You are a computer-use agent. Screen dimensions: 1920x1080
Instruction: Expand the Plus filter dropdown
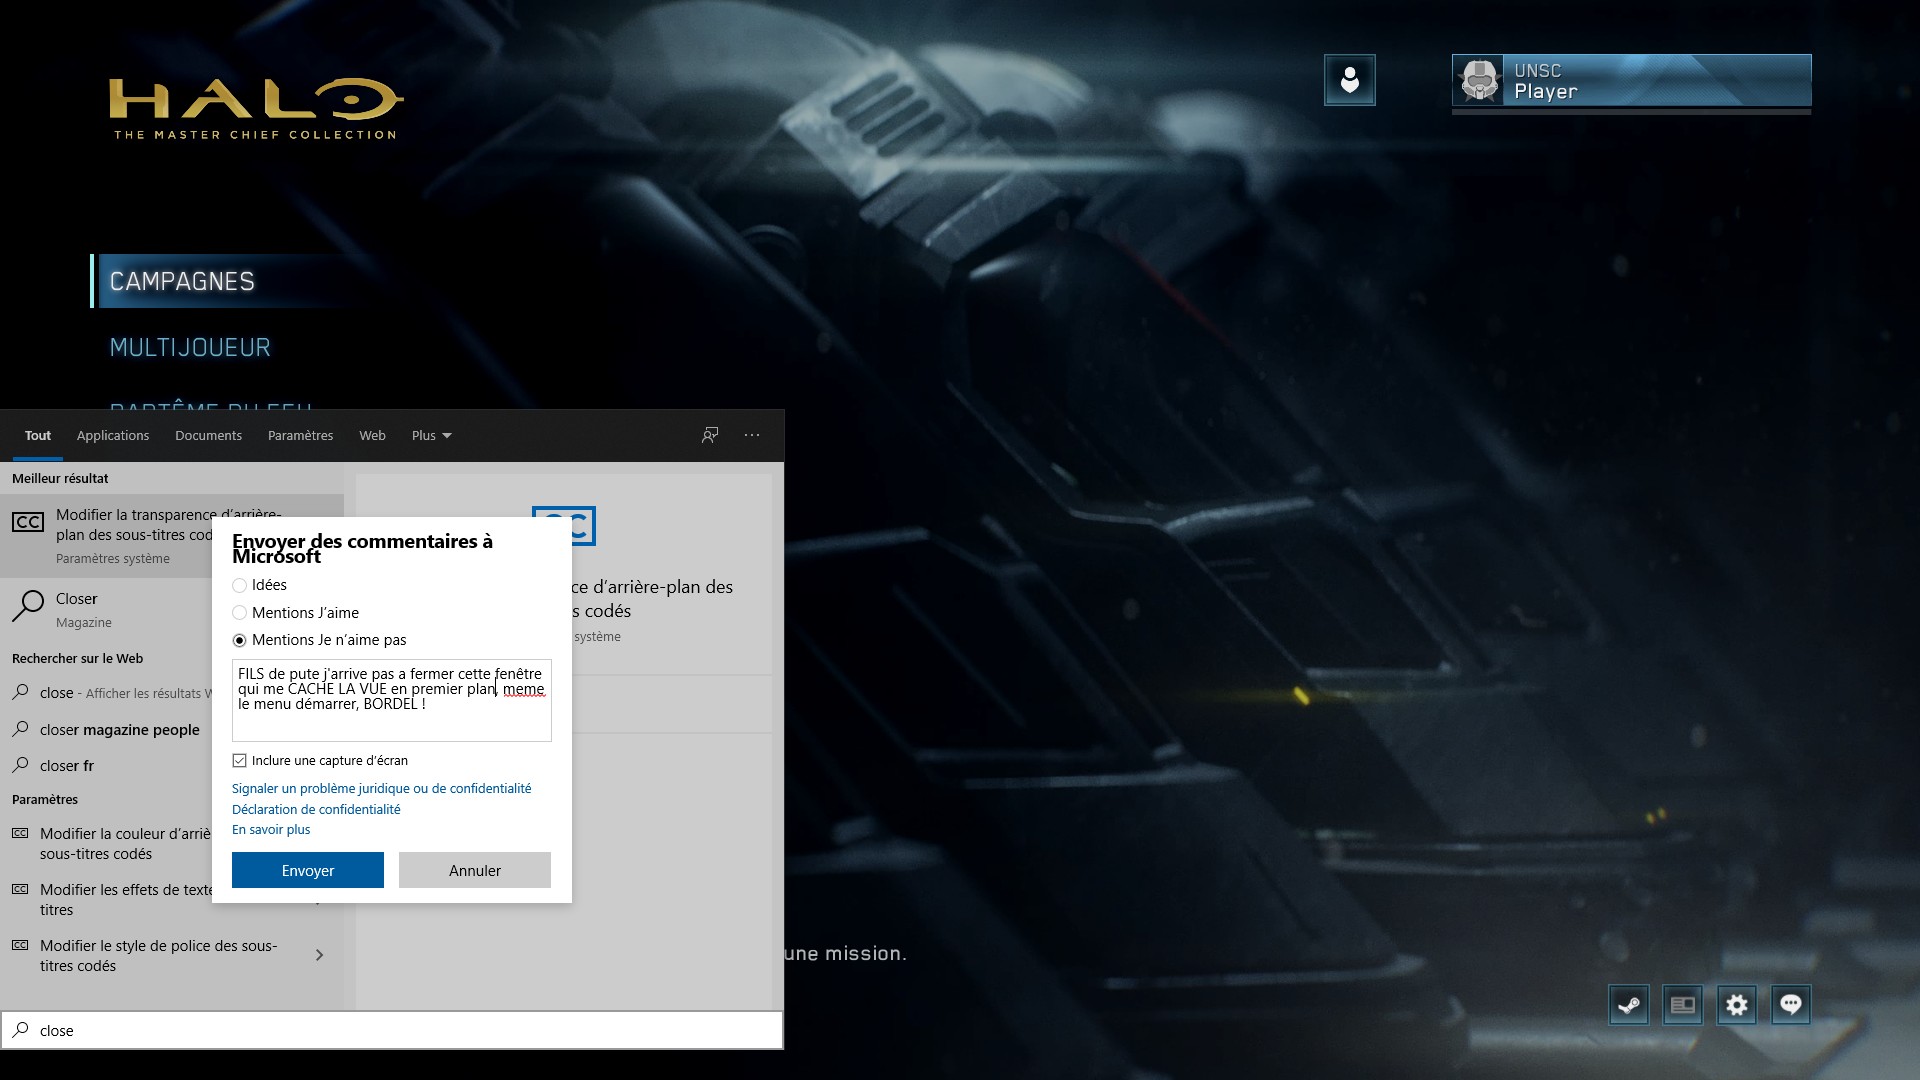tap(432, 435)
